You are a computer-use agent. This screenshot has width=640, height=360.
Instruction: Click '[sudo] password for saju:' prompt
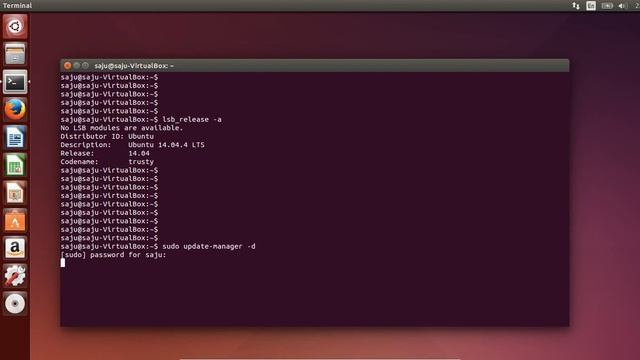point(113,255)
